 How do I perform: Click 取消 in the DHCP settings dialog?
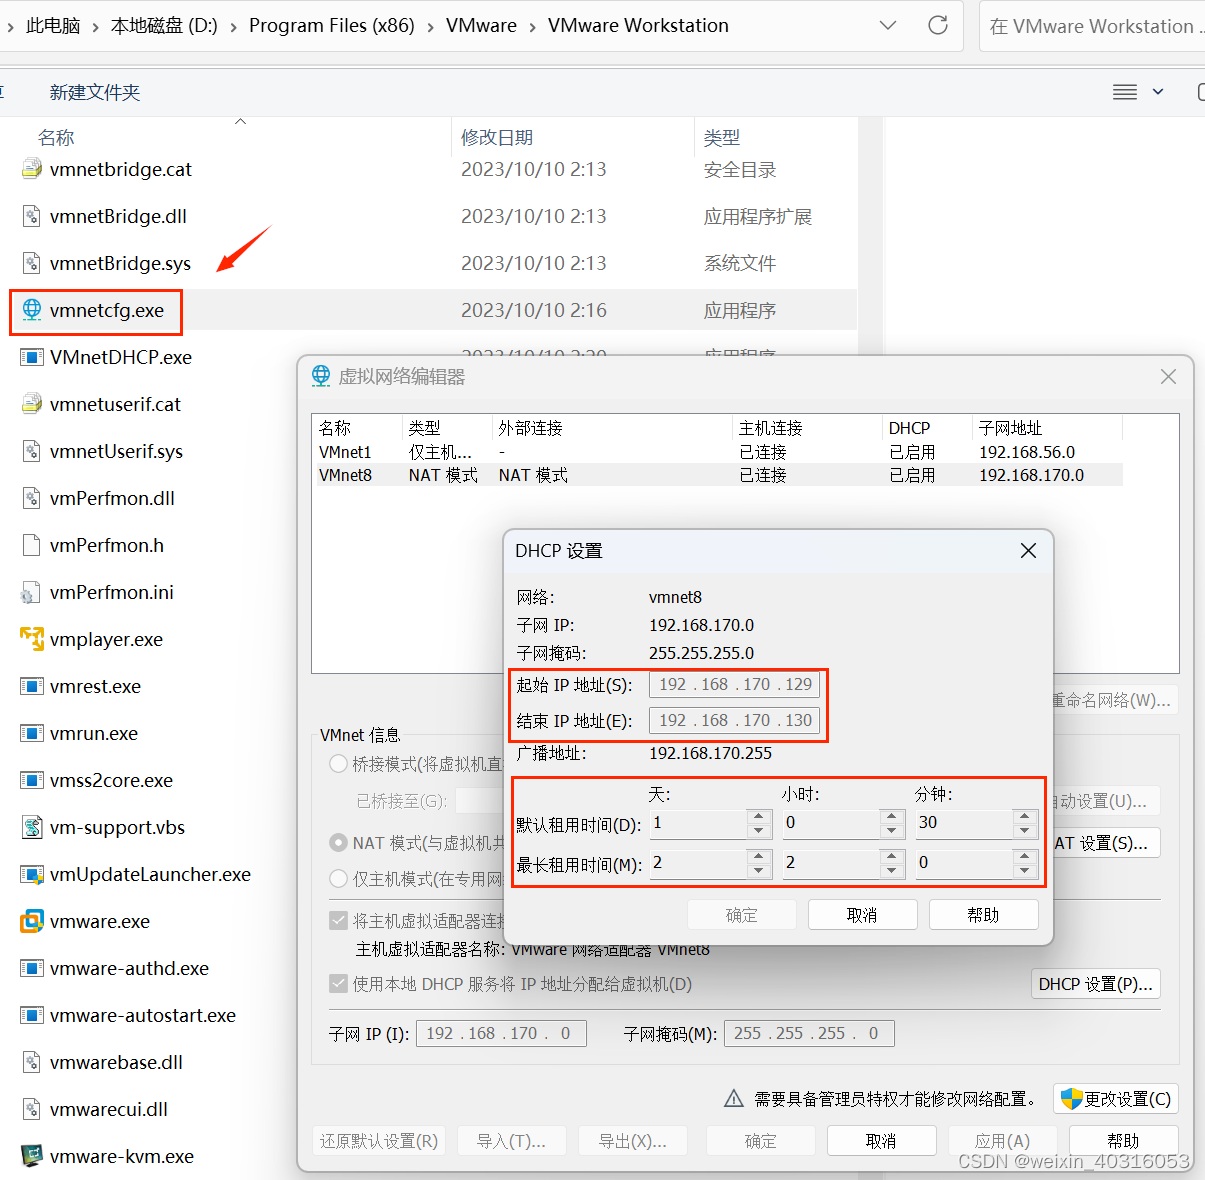click(x=862, y=915)
